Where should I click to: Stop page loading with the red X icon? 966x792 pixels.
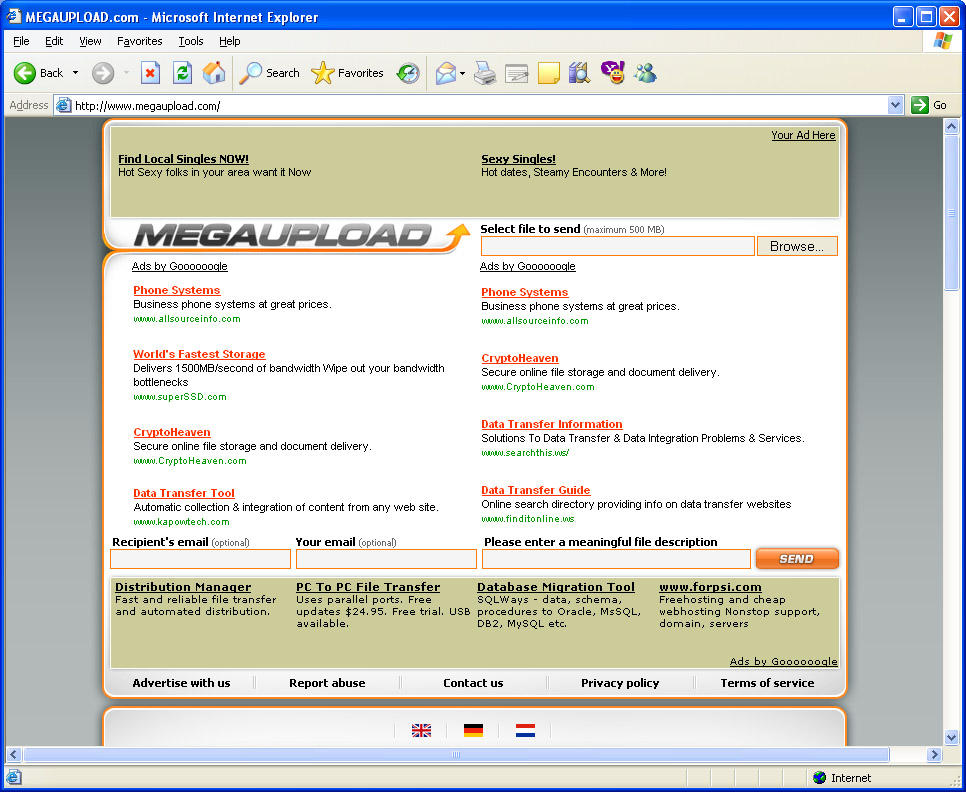(x=150, y=73)
